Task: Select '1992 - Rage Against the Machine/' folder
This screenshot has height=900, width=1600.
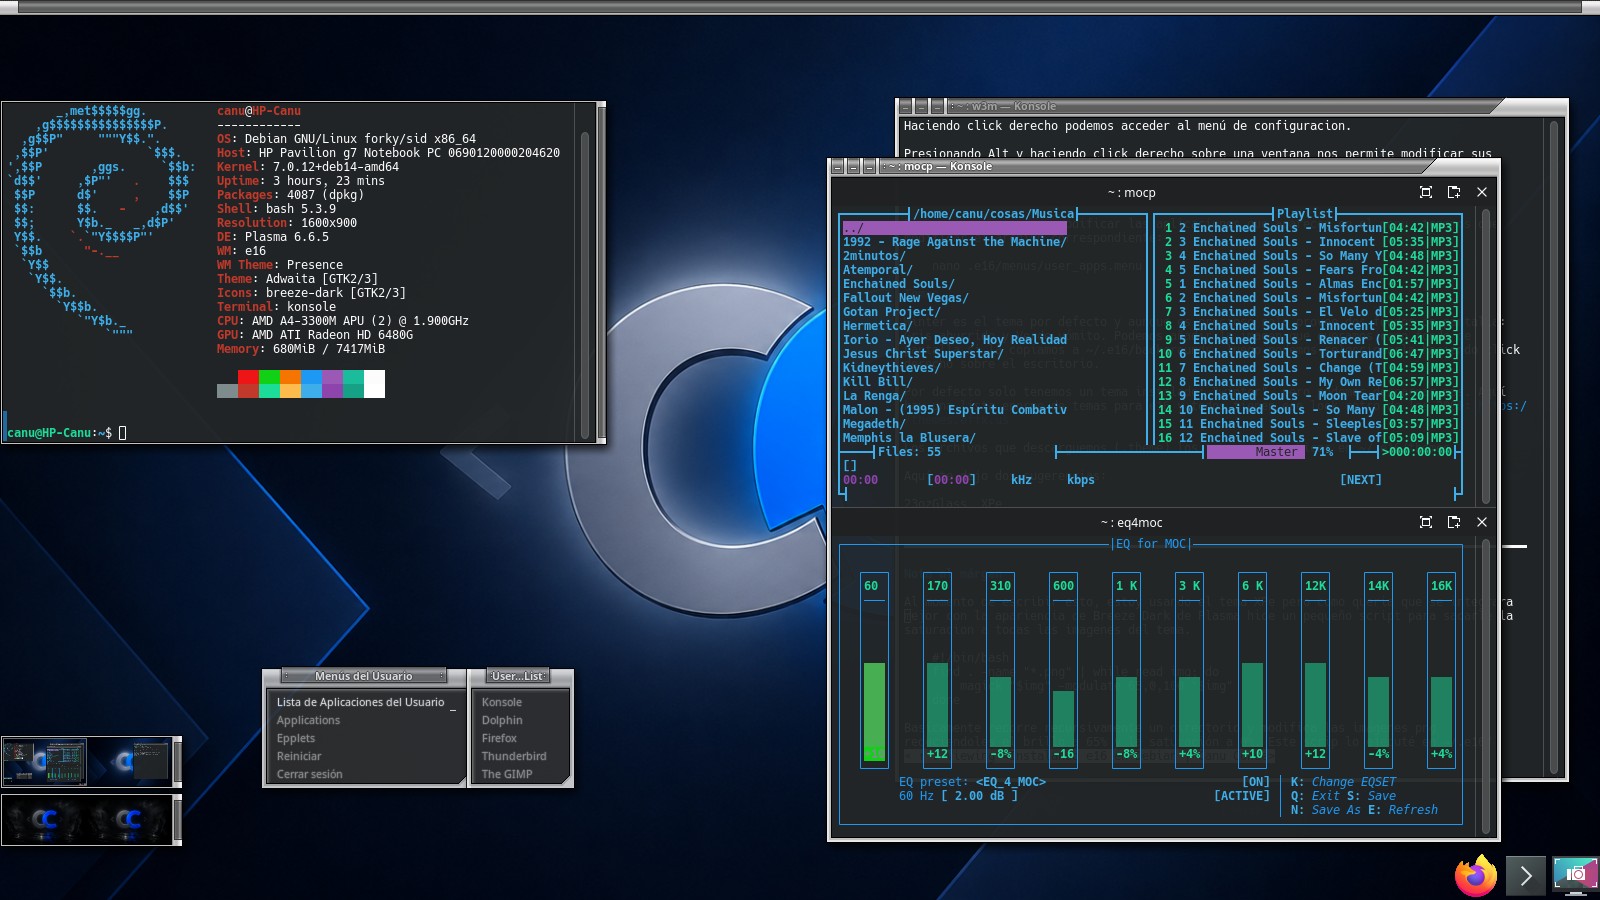Action: (x=955, y=242)
